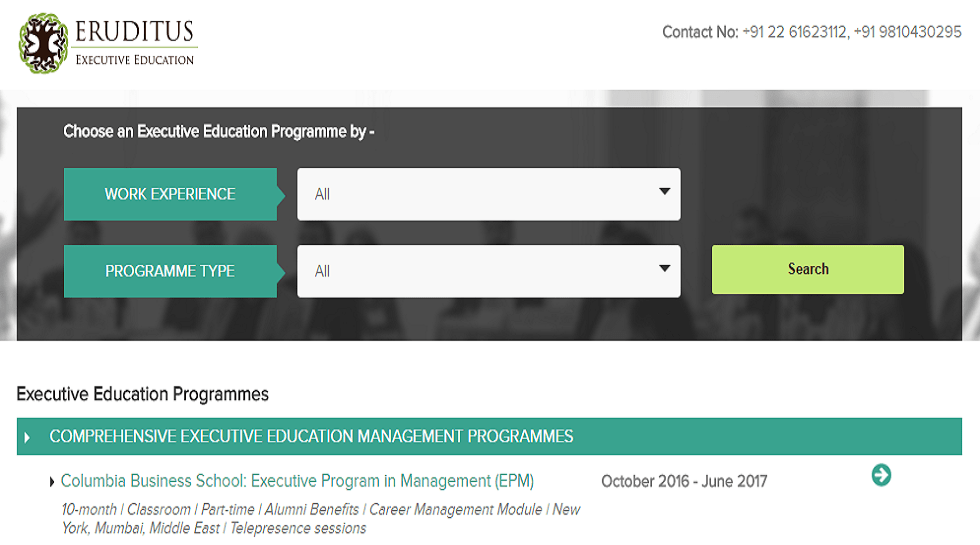Click the "All" value in Work Experience field
The image size is (980, 545).
(322, 195)
